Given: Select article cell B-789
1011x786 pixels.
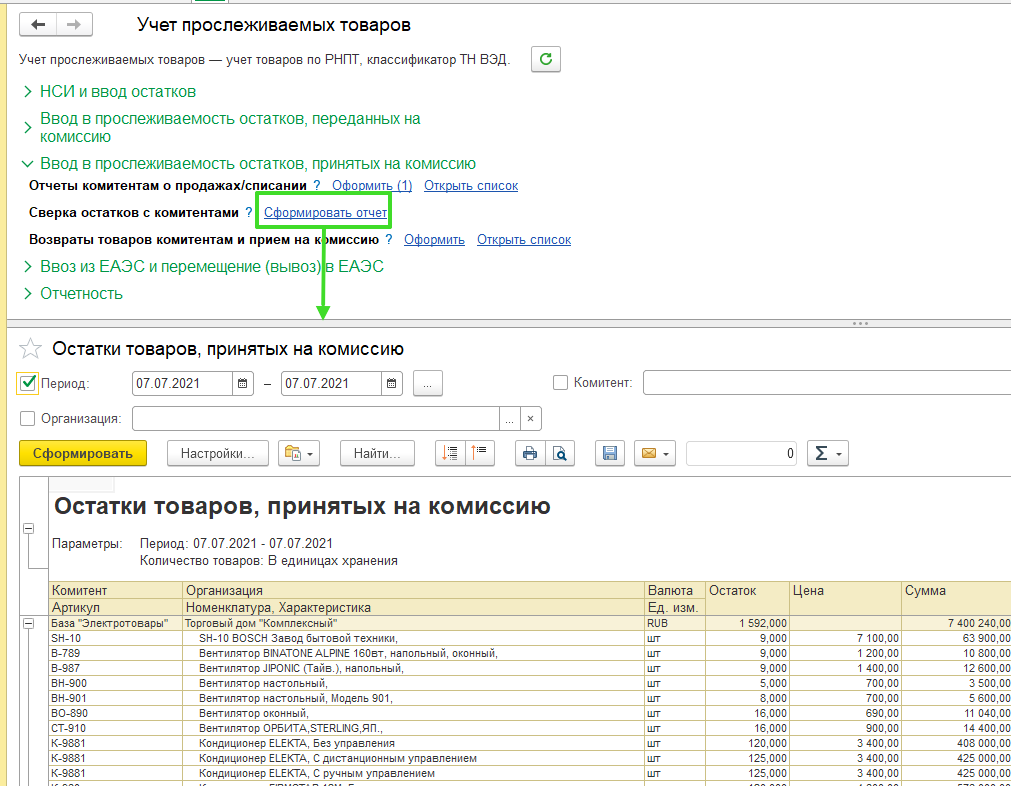Looking at the screenshot, I should pyautogui.click(x=116, y=653).
